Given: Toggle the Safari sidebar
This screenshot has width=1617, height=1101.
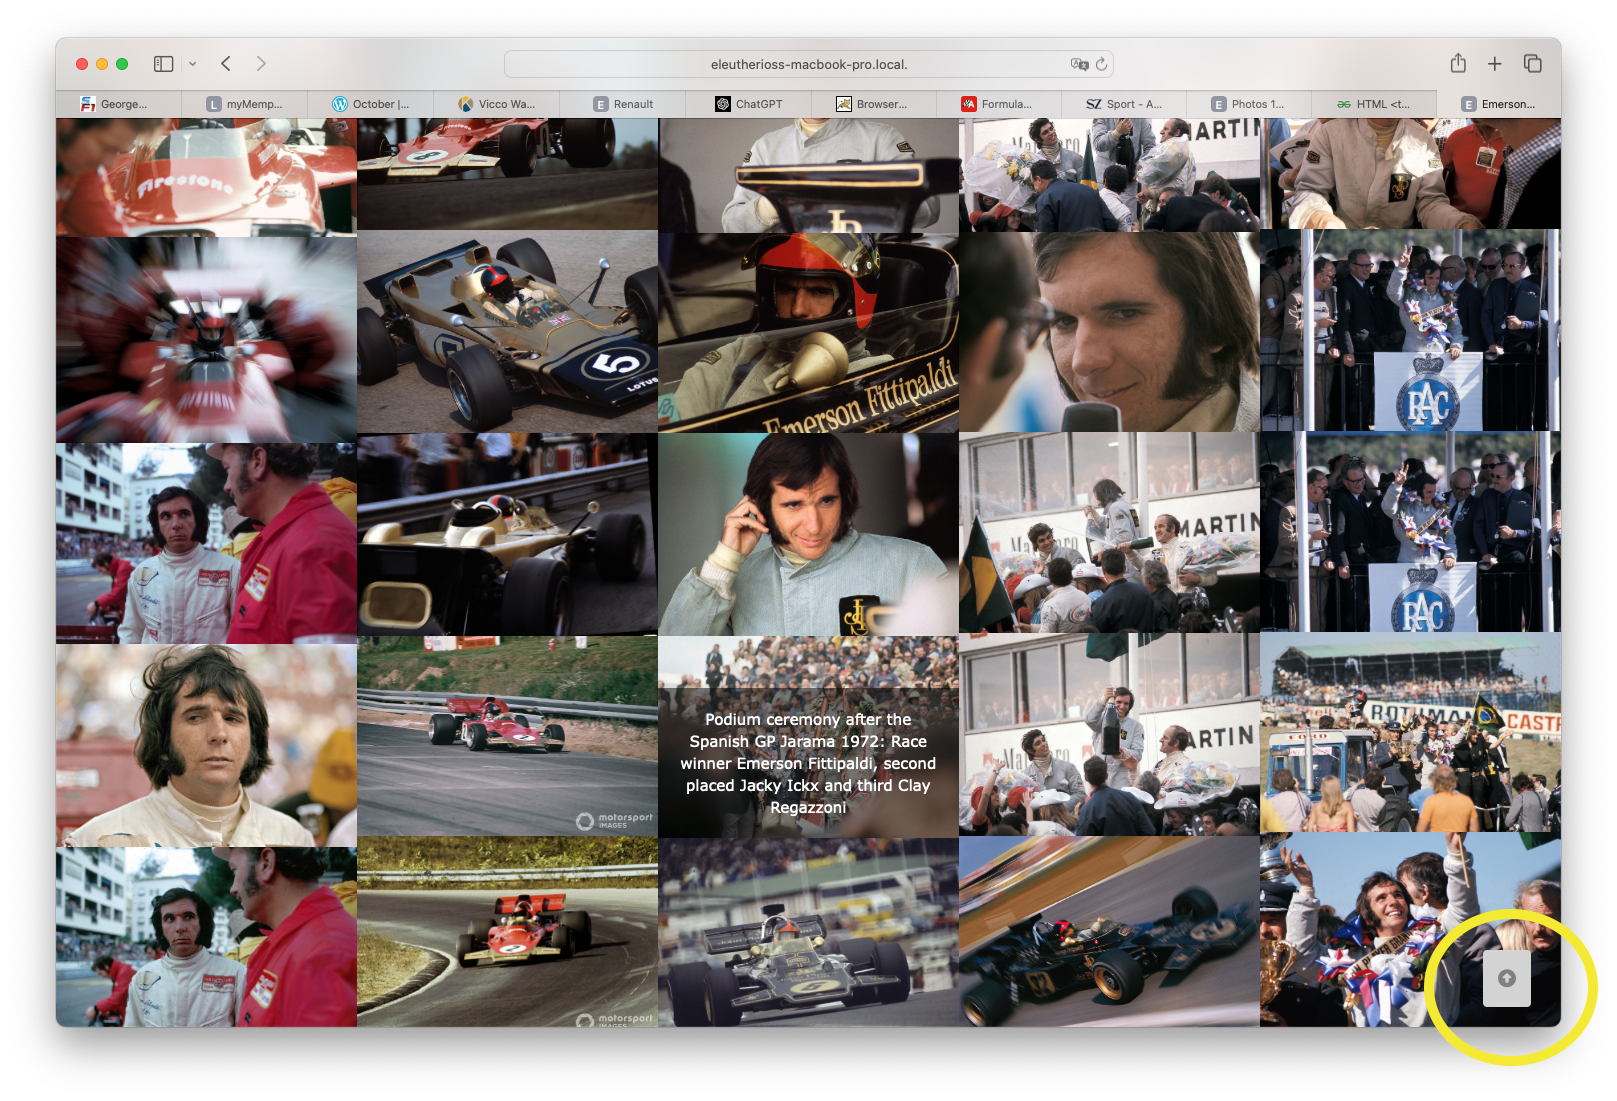Looking at the screenshot, I should 163,64.
